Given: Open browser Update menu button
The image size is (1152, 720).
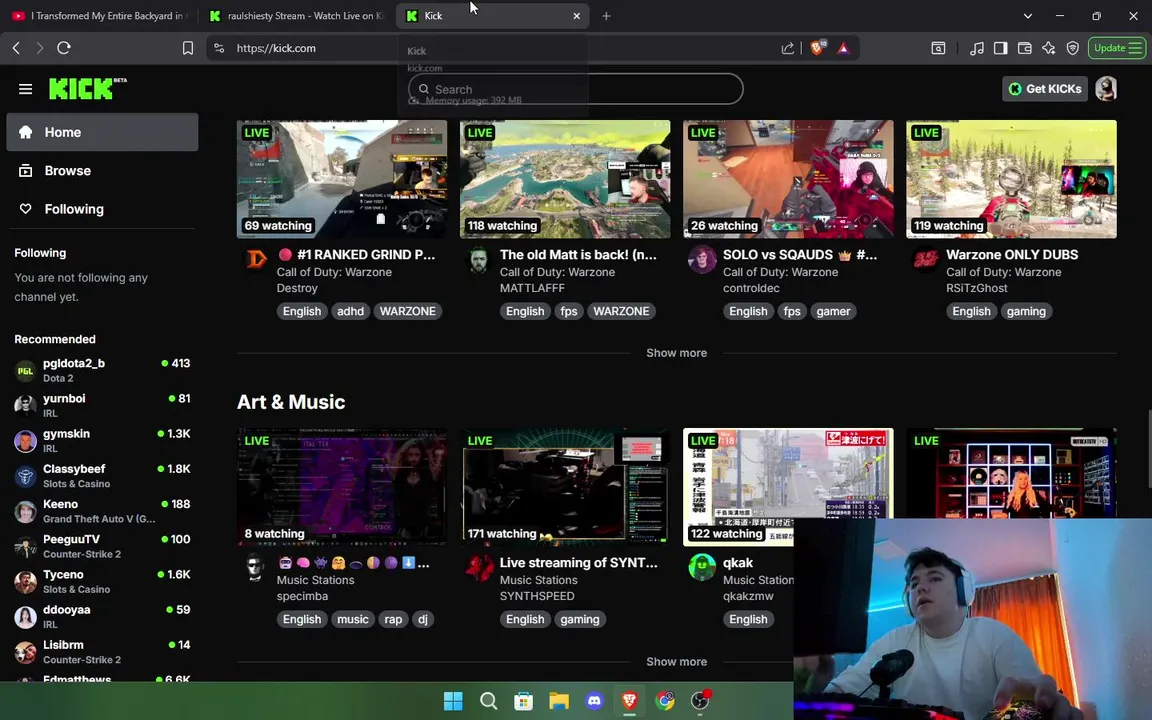Looking at the screenshot, I should [x=1117, y=48].
